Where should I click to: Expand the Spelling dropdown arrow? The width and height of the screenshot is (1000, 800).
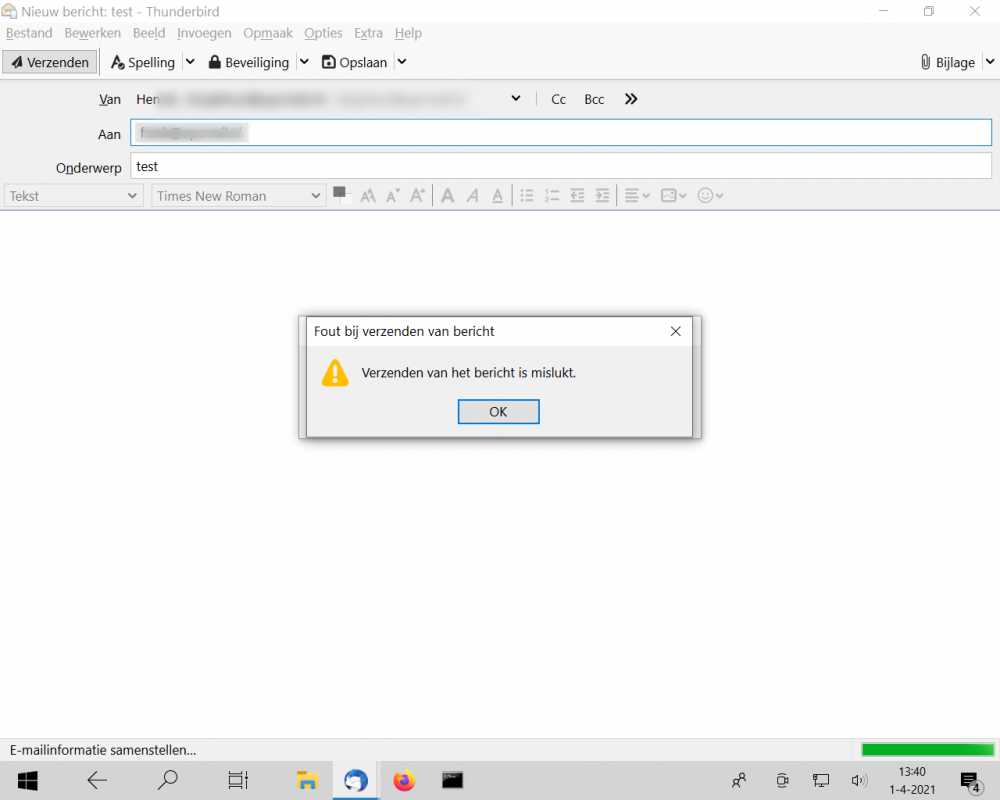[190, 62]
